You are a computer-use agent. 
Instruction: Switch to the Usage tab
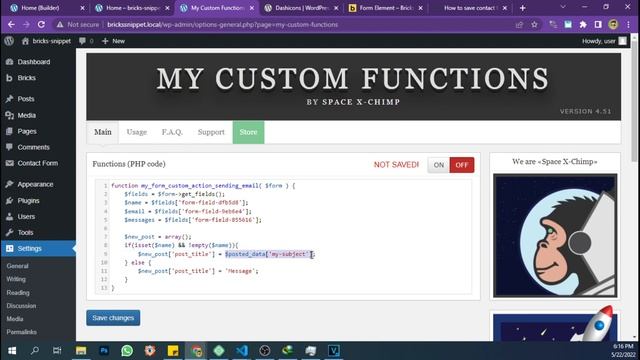tap(136, 132)
